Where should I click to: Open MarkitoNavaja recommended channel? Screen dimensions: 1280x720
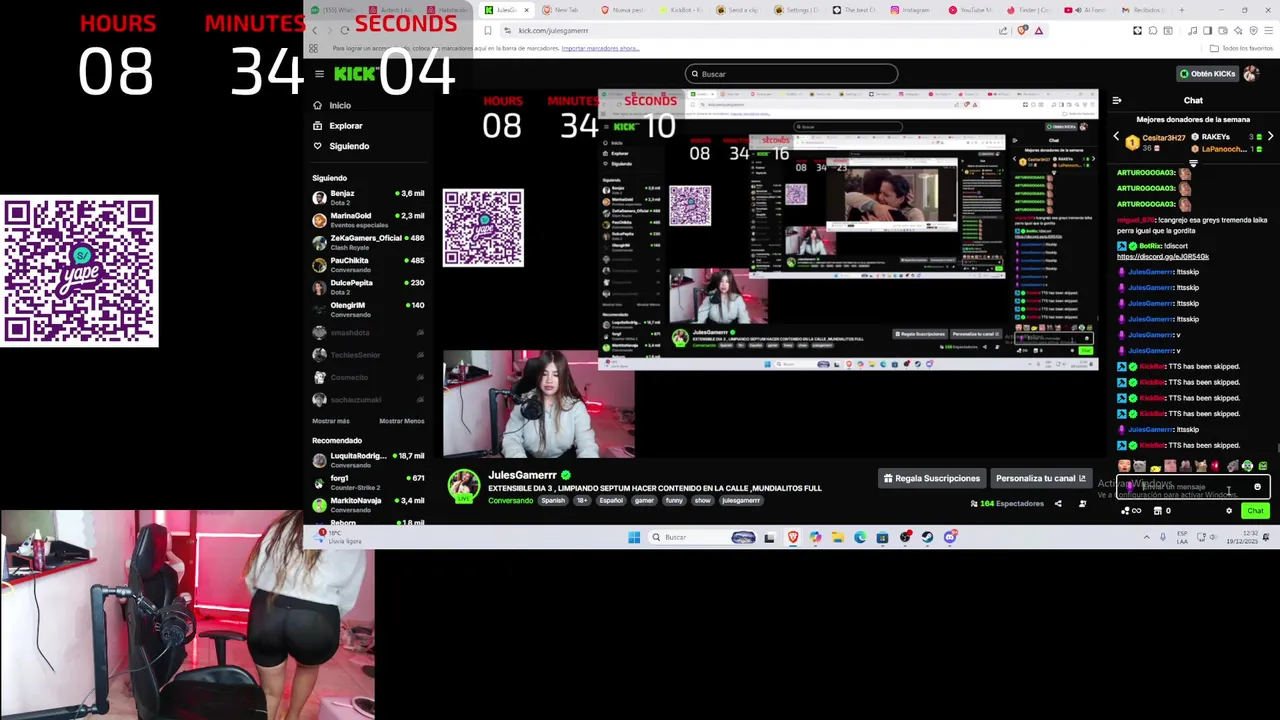click(368, 504)
